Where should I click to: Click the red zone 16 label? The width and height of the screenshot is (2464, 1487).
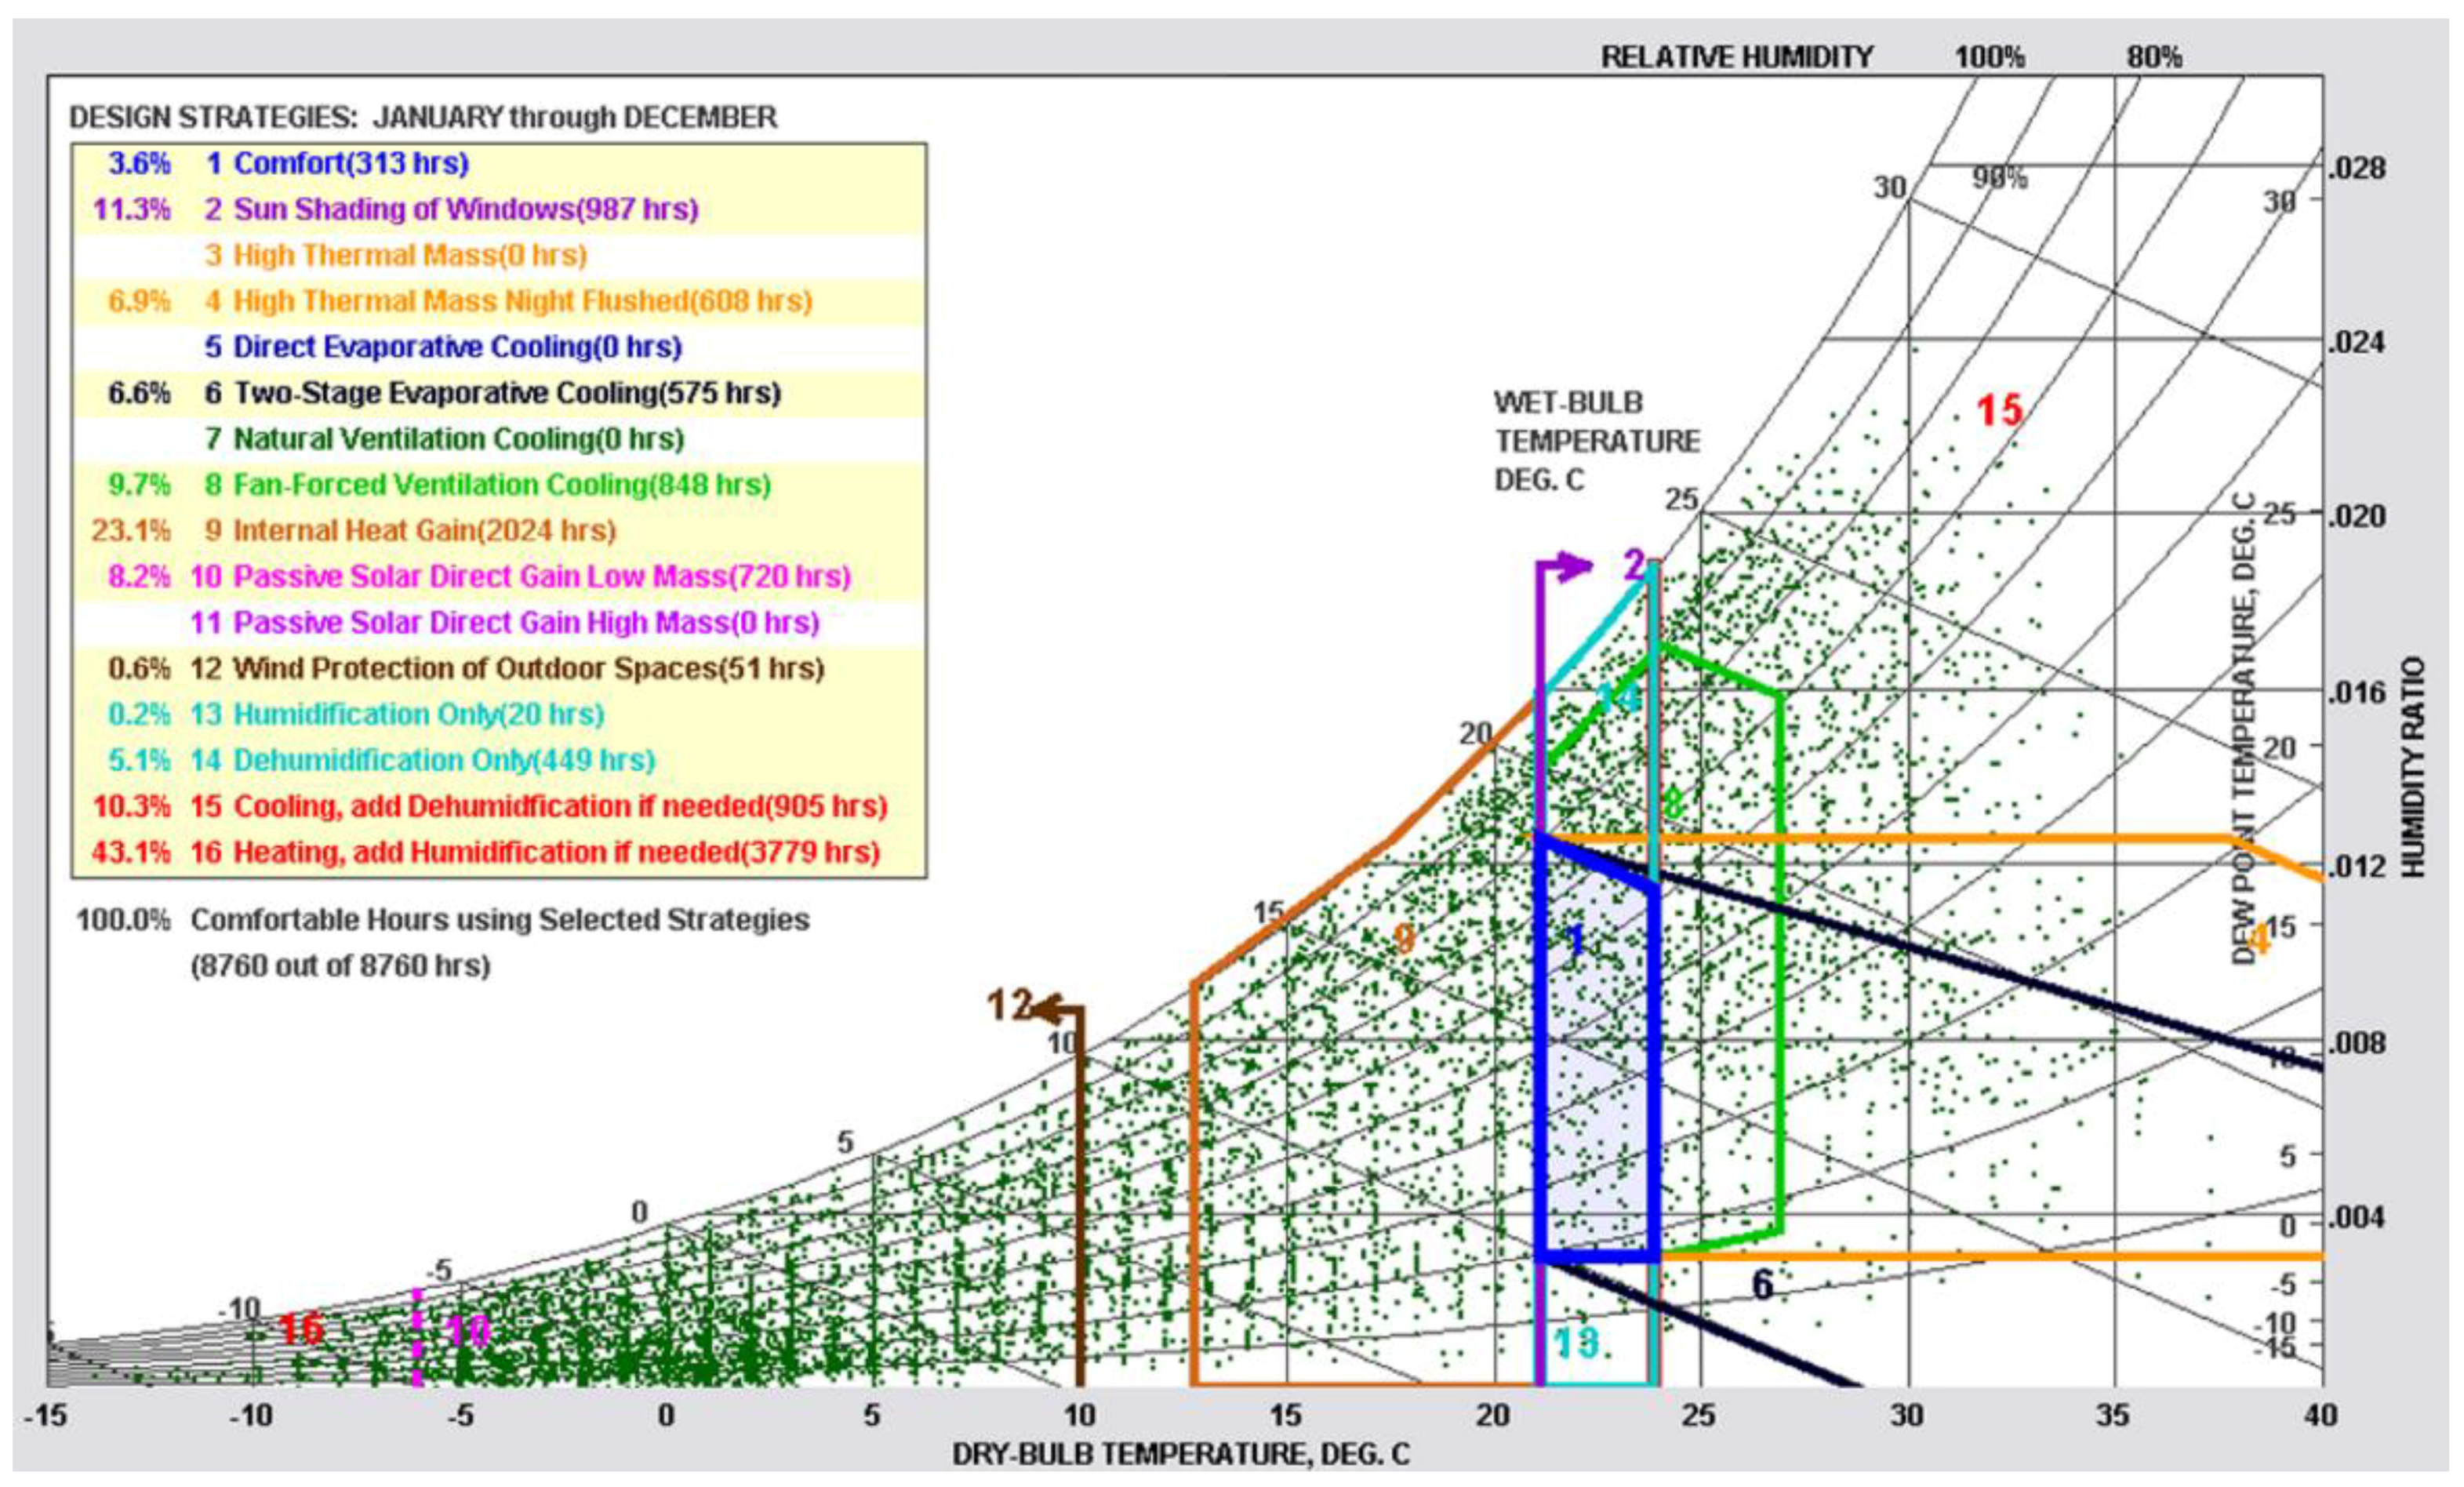point(301,1328)
